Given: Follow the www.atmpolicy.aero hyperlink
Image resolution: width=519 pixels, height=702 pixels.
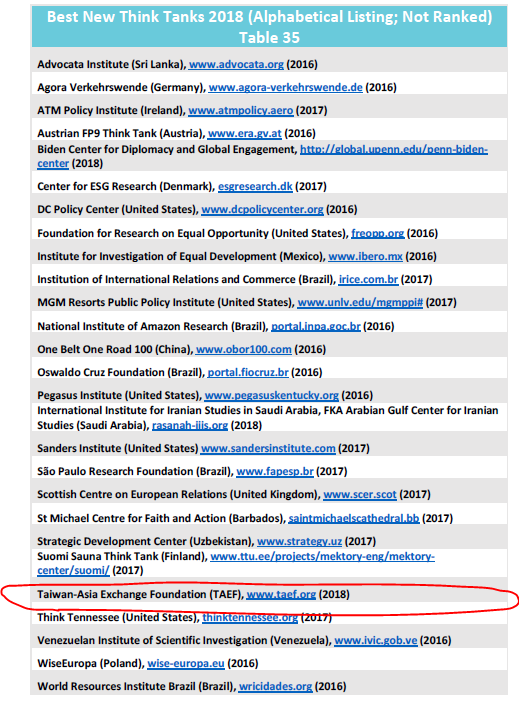Looking at the screenshot, I should tap(241, 111).
